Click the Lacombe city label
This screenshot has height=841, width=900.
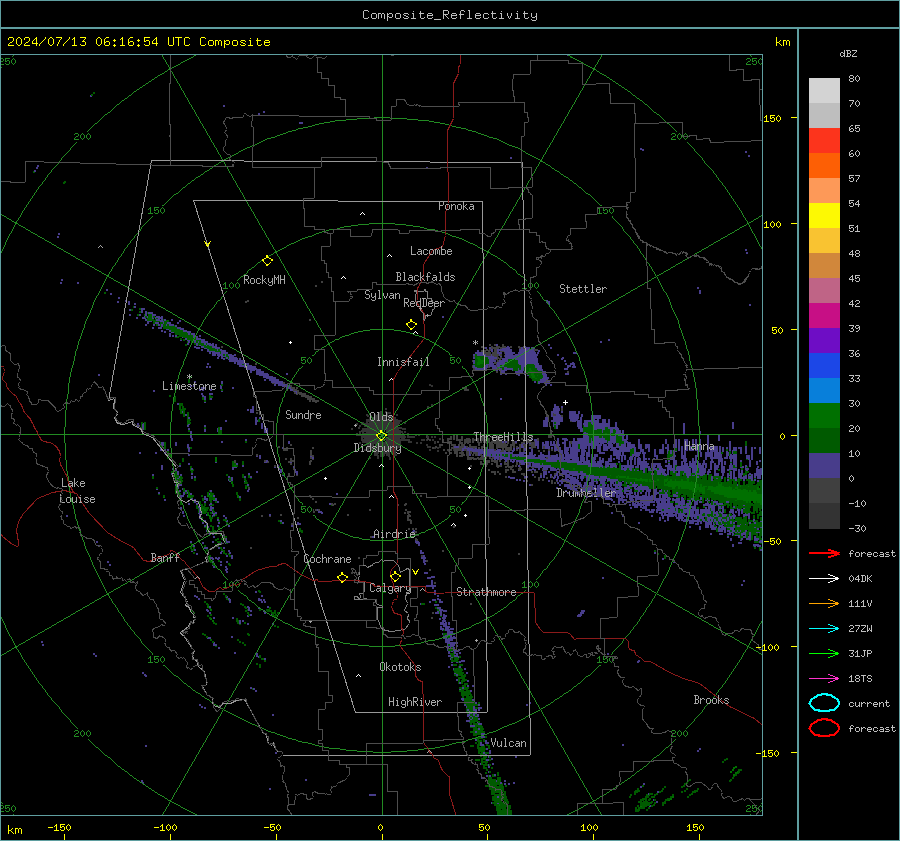click(x=431, y=251)
